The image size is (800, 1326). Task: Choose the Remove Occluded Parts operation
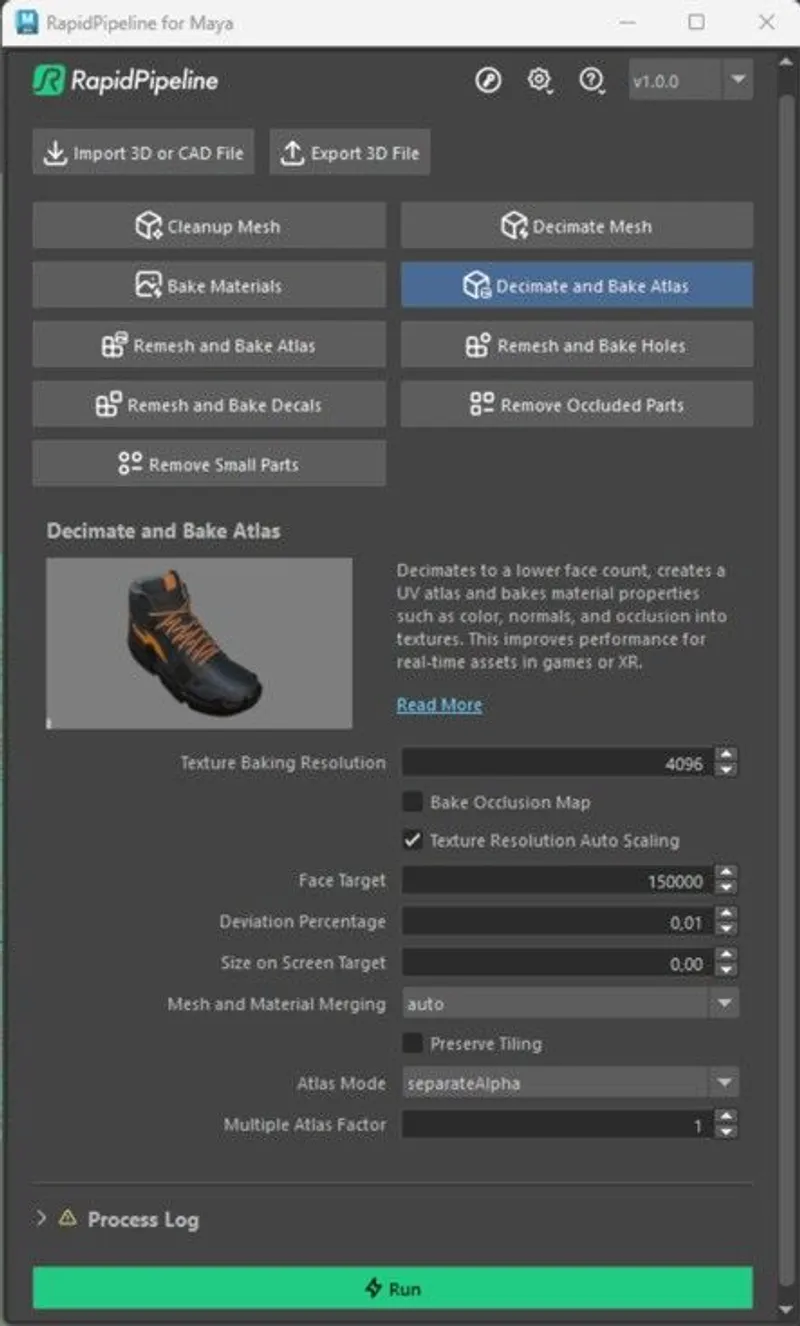tap(576, 404)
